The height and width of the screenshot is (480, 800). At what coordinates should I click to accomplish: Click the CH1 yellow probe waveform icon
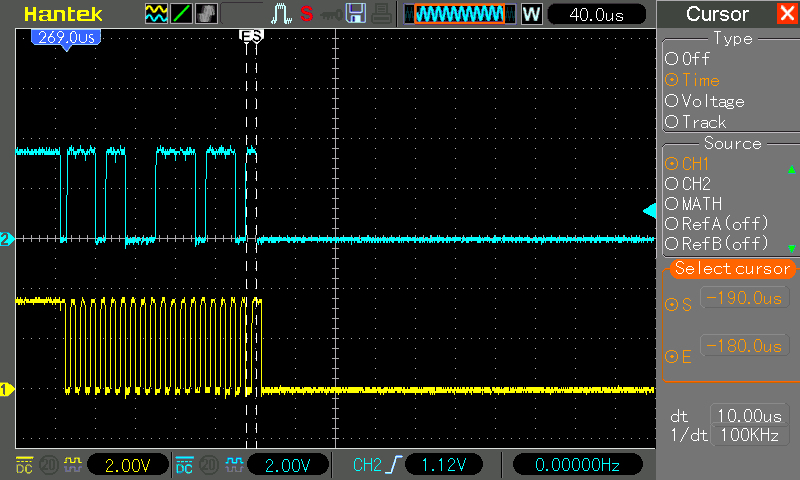click(72, 464)
